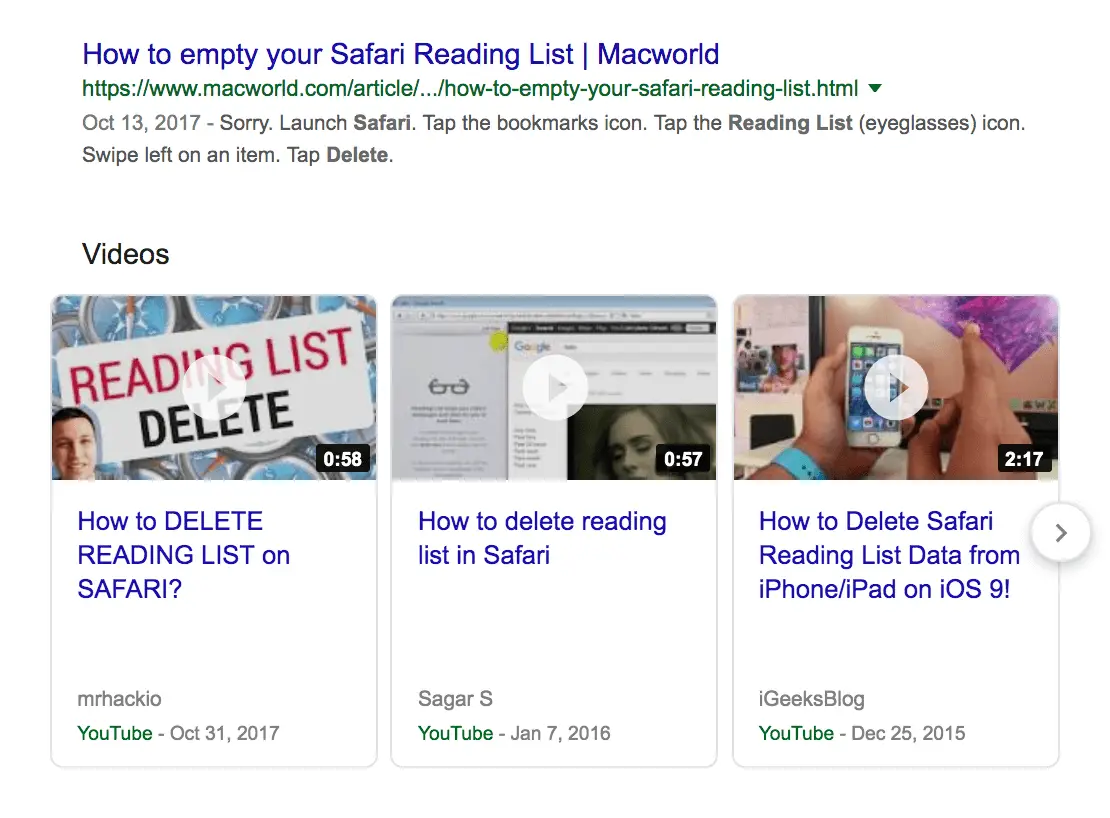
Task: Click the YouTube source under mrhackio
Action: coord(115,733)
